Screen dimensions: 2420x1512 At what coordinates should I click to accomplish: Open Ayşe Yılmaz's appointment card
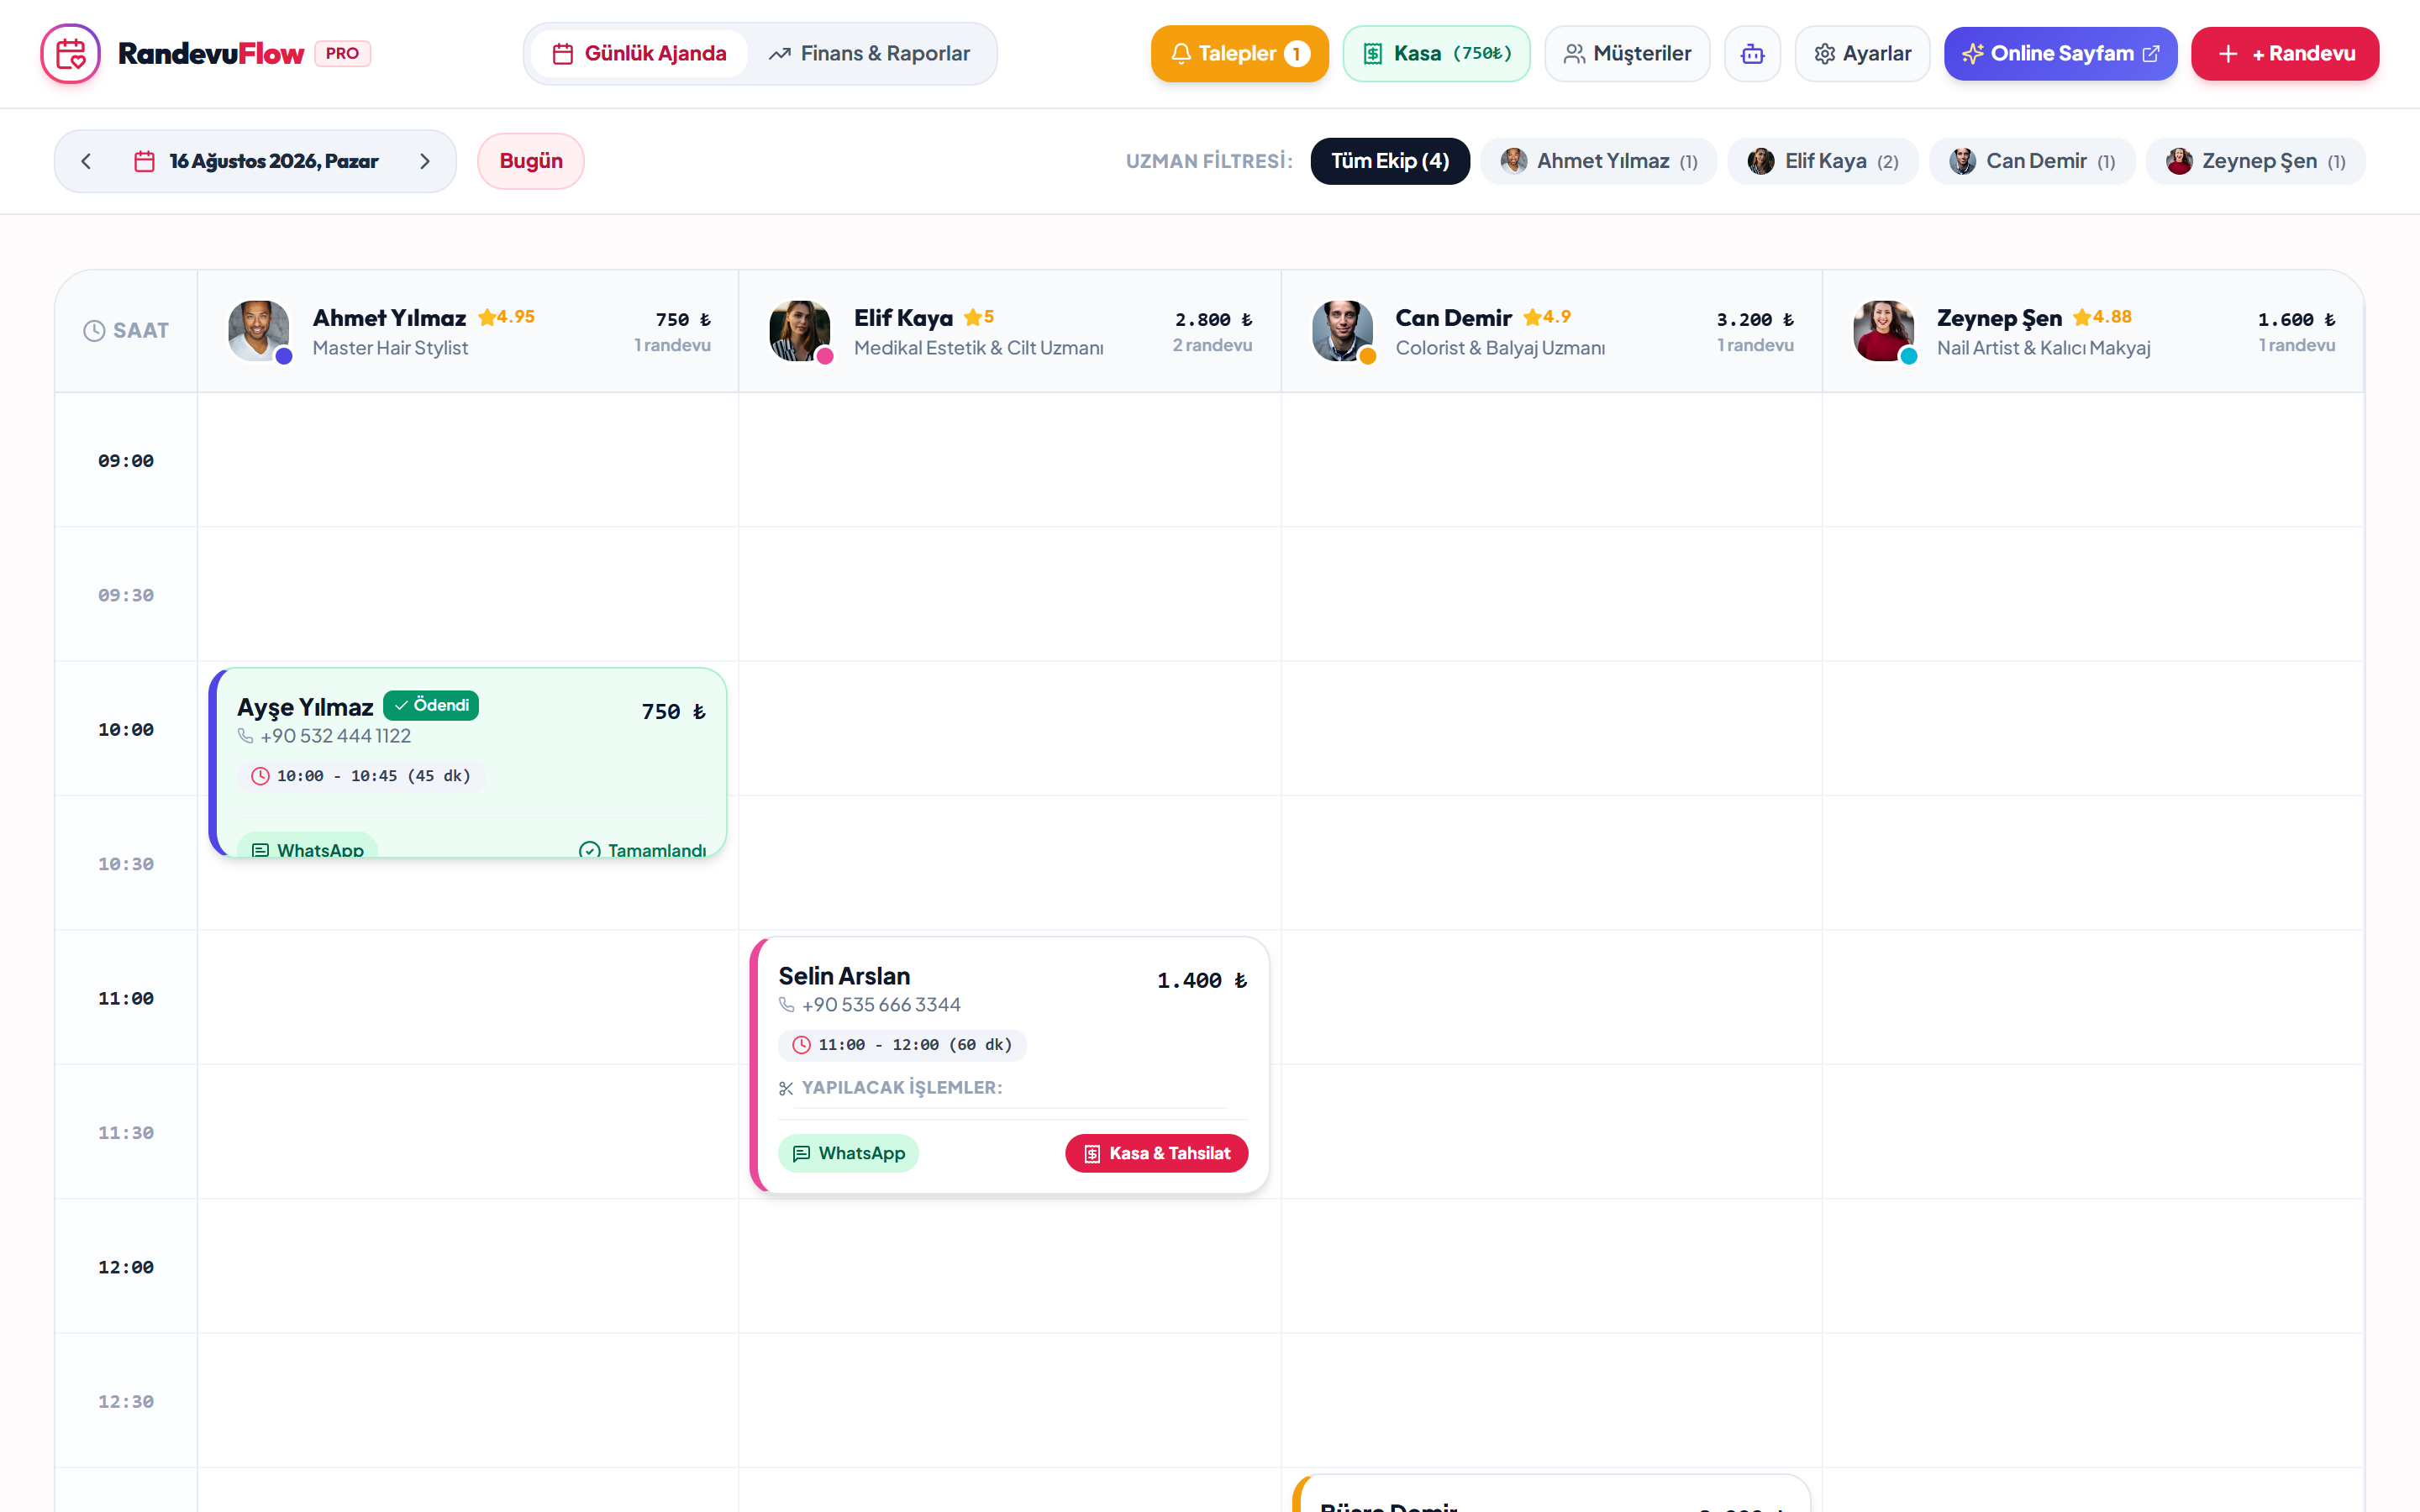[x=468, y=763]
